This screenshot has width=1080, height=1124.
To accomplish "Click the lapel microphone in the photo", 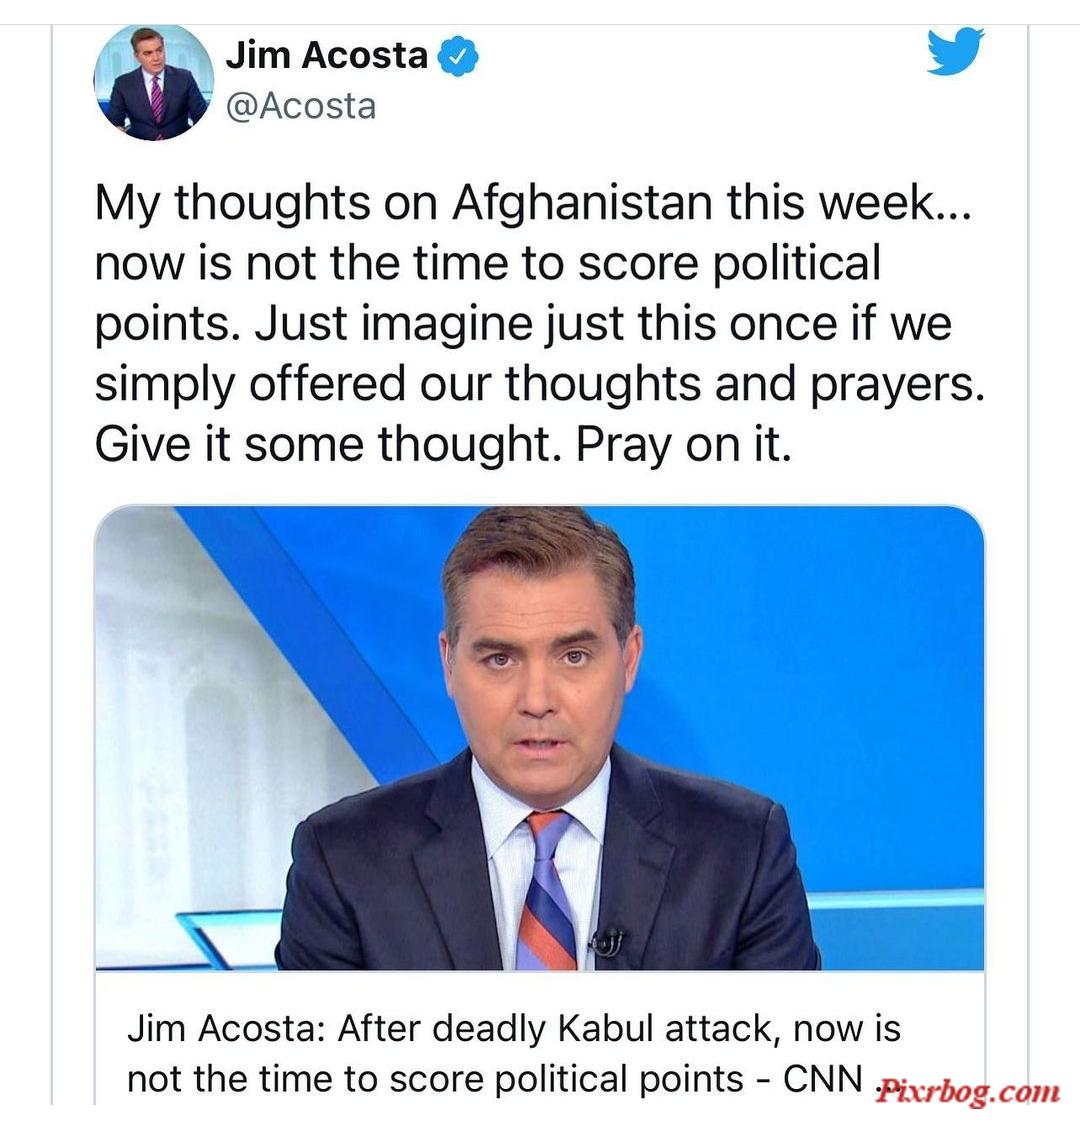I will click(x=607, y=941).
